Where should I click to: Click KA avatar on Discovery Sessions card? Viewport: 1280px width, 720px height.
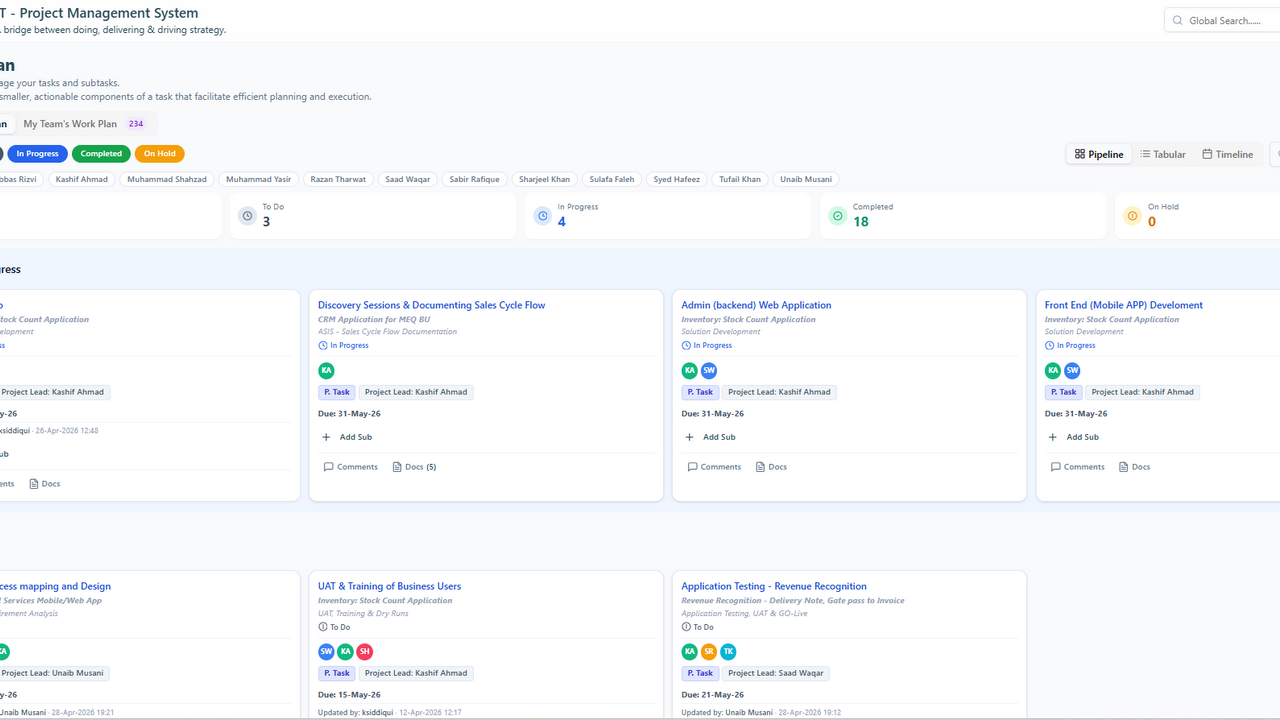pyautogui.click(x=326, y=371)
